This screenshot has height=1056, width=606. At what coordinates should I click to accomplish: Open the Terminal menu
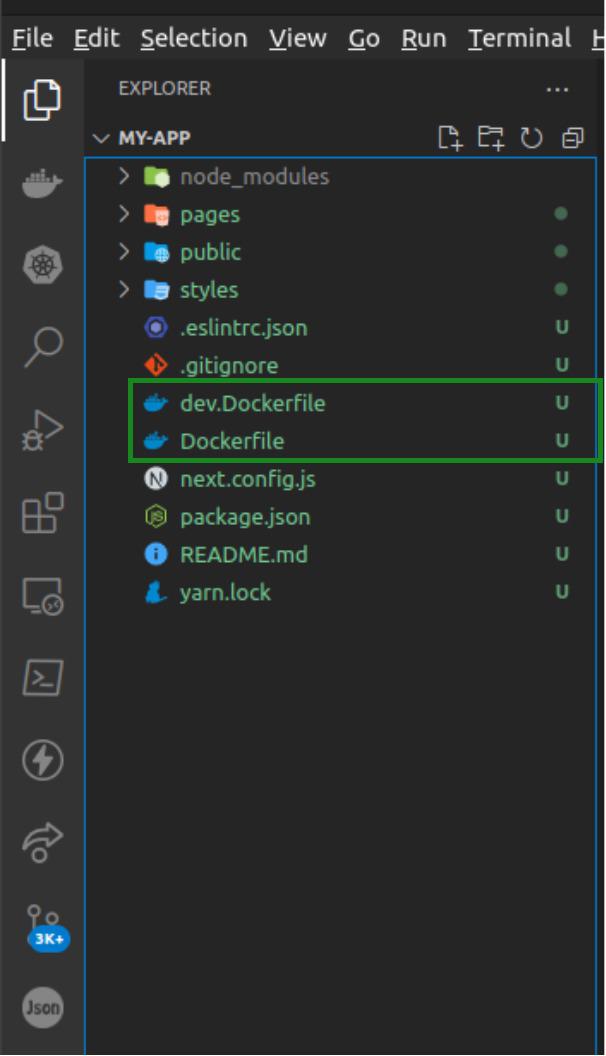pos(519,37)
